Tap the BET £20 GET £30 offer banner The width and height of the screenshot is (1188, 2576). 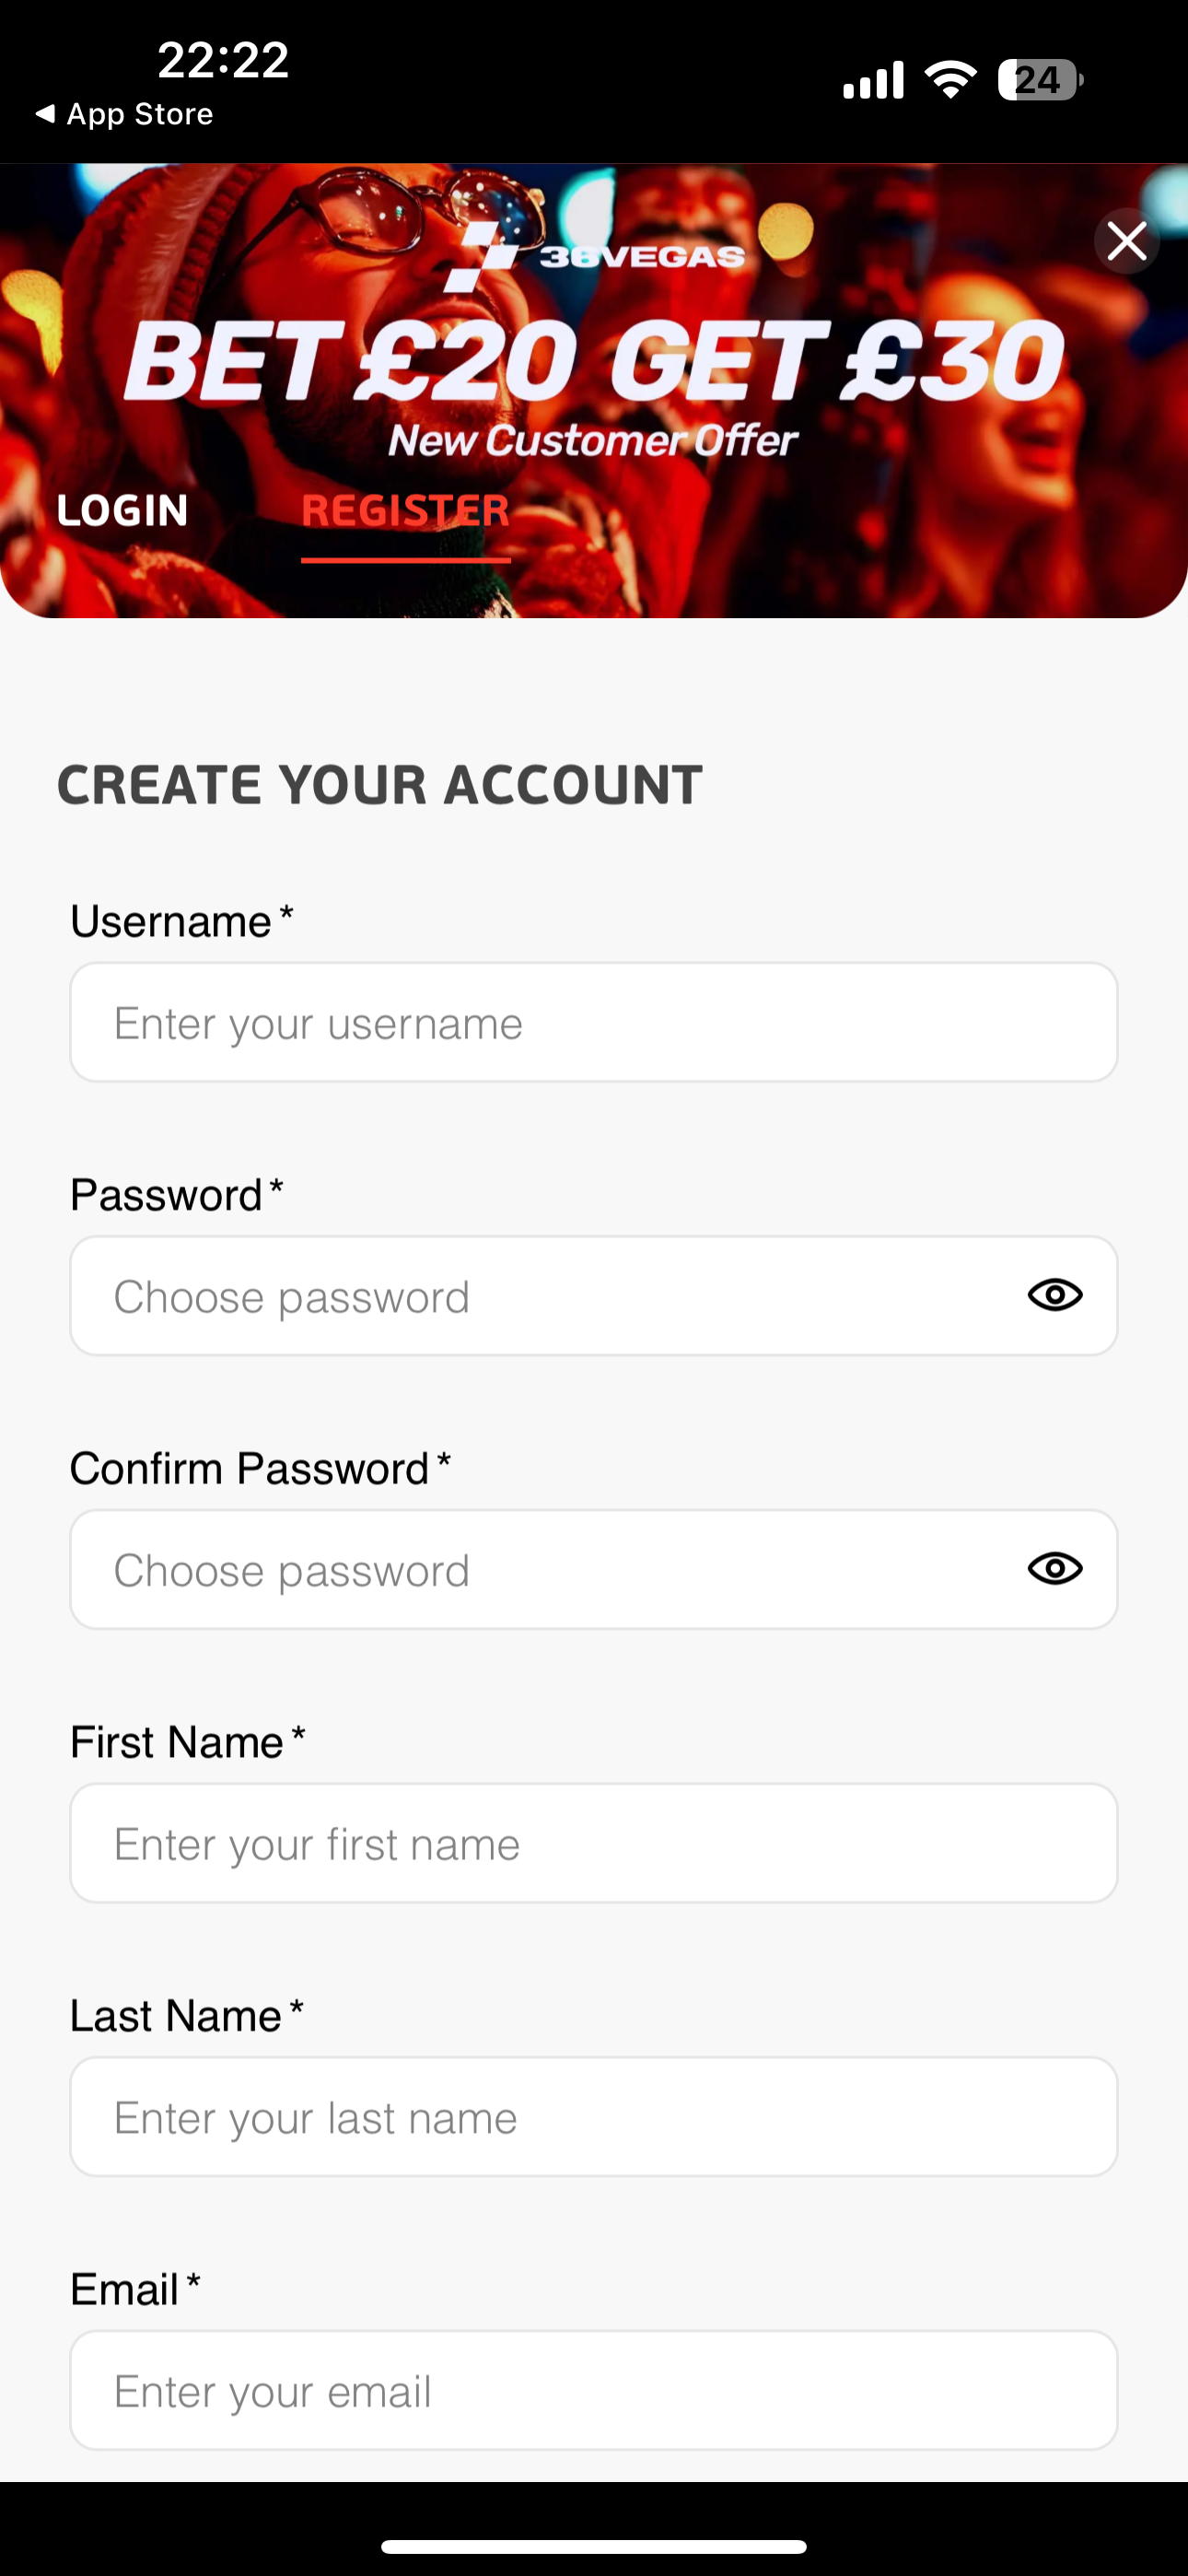coord(594,362)
